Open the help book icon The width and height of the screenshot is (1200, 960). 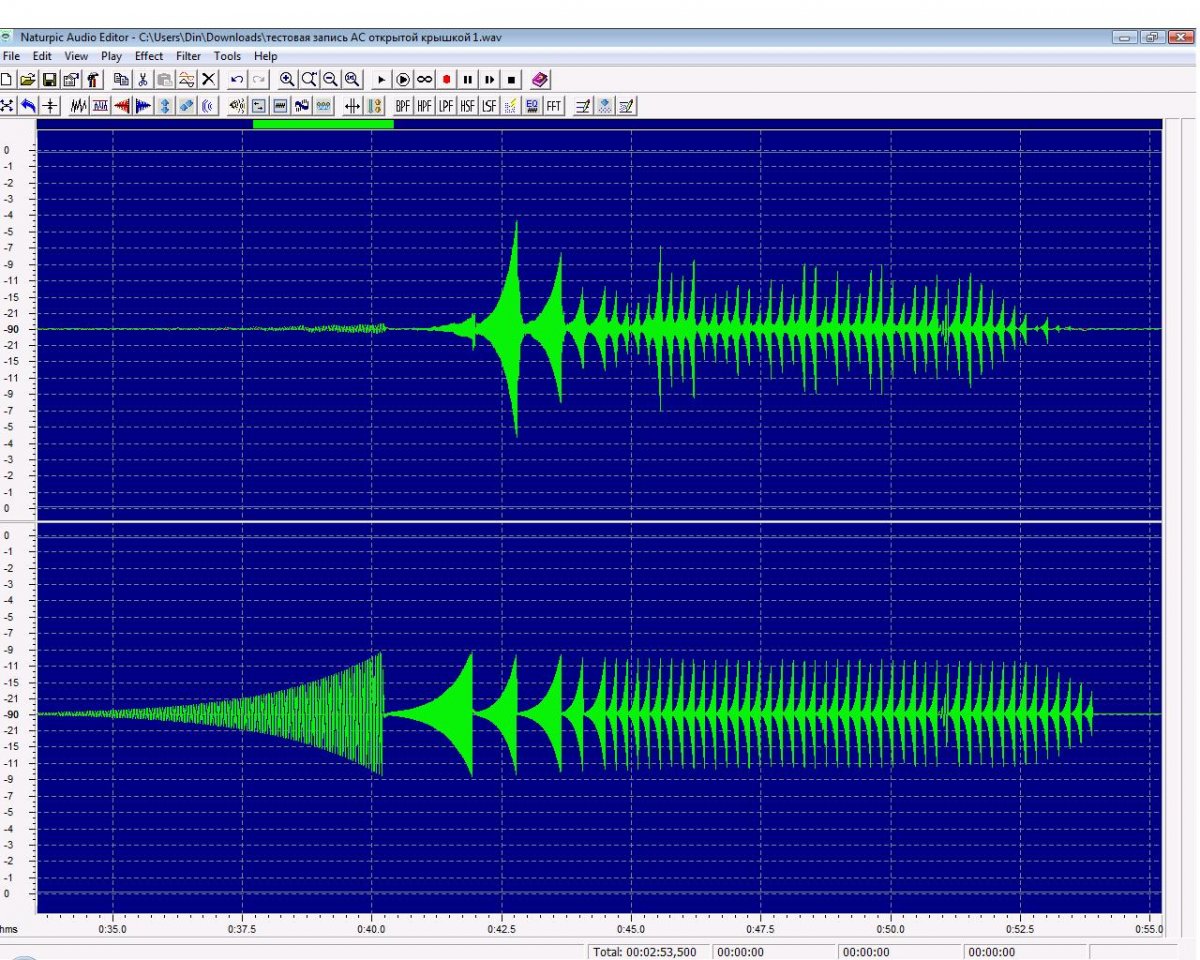[540, 79]
